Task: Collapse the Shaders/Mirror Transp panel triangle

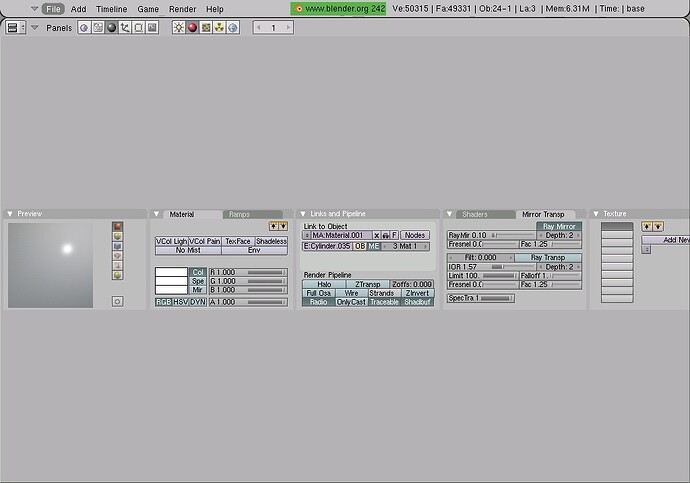Action: (x=449, y=214)
